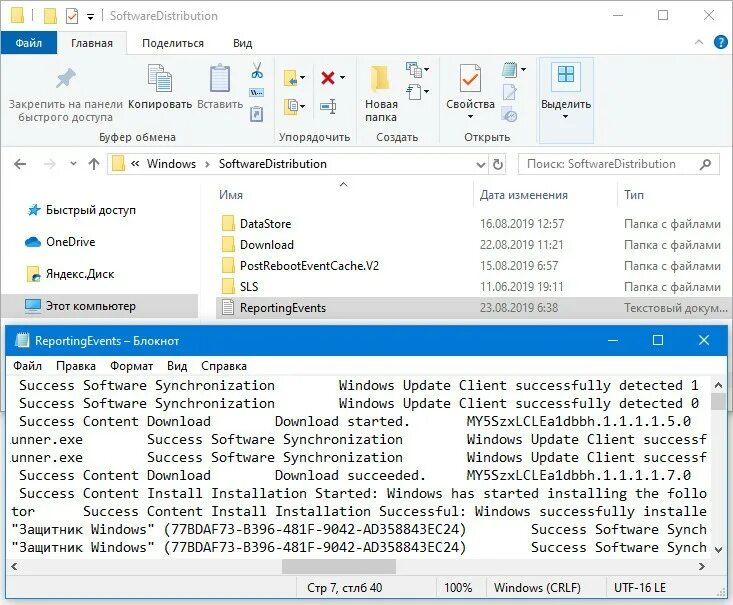Expand the Copy to dropdown arrow

tap(302, 107)
